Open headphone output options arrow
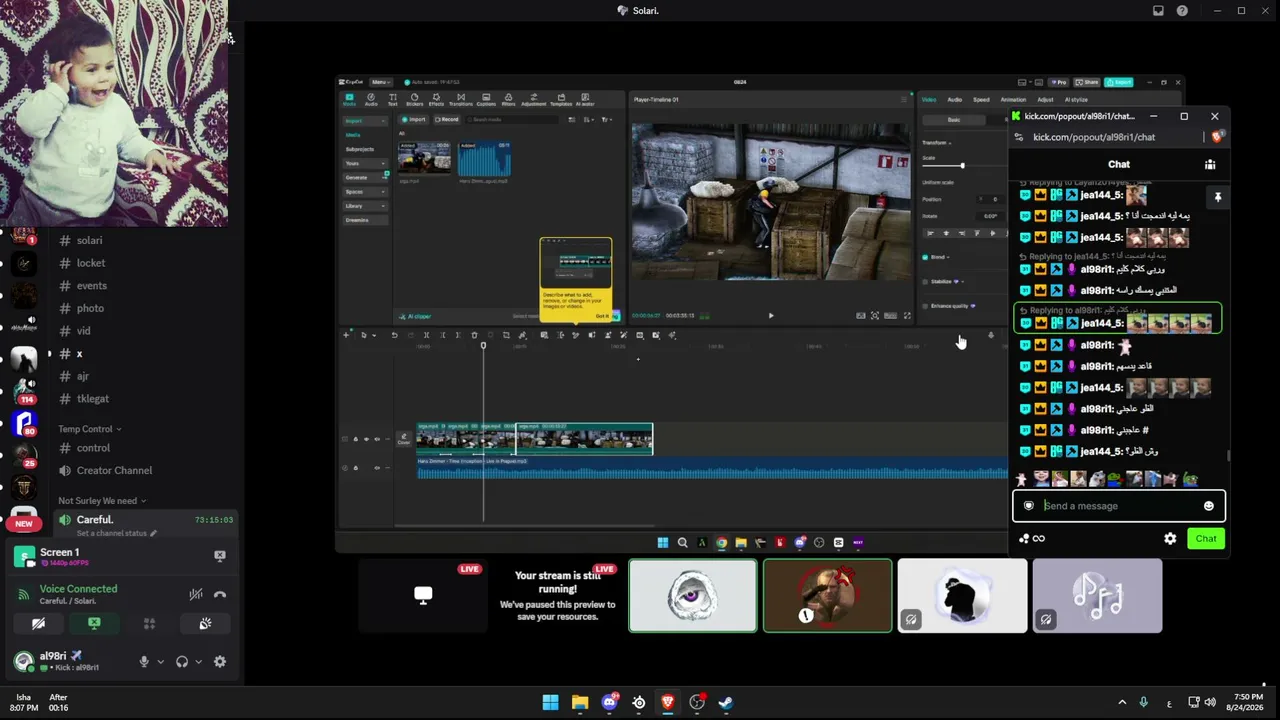The height and width of the screenshot is (720, 1280). pos(198,661)
